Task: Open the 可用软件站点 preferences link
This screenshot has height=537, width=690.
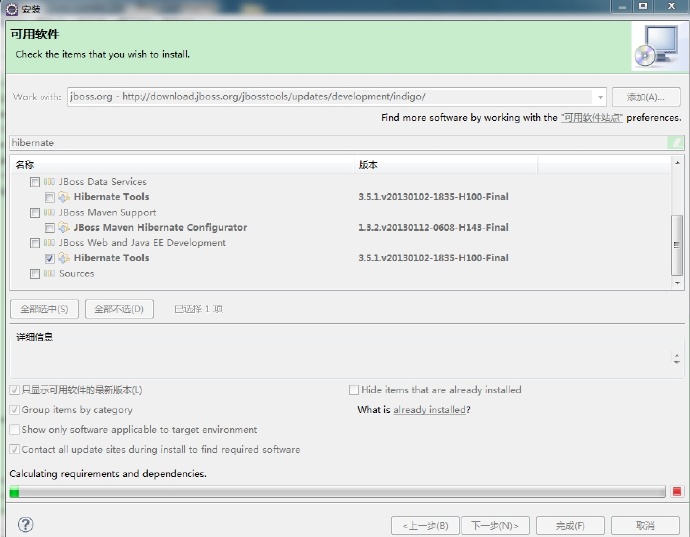Action: [592, 118]
